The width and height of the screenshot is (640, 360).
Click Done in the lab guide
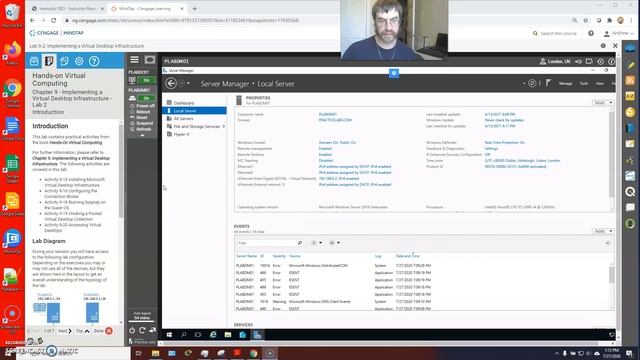(x=103, y=331)
